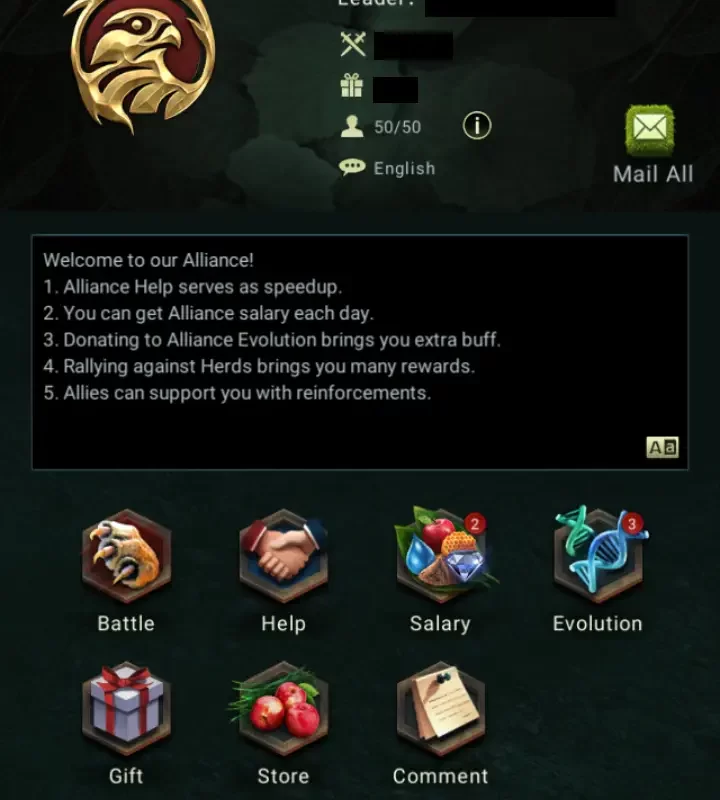Click the small gift level icon

pos(352,85)
